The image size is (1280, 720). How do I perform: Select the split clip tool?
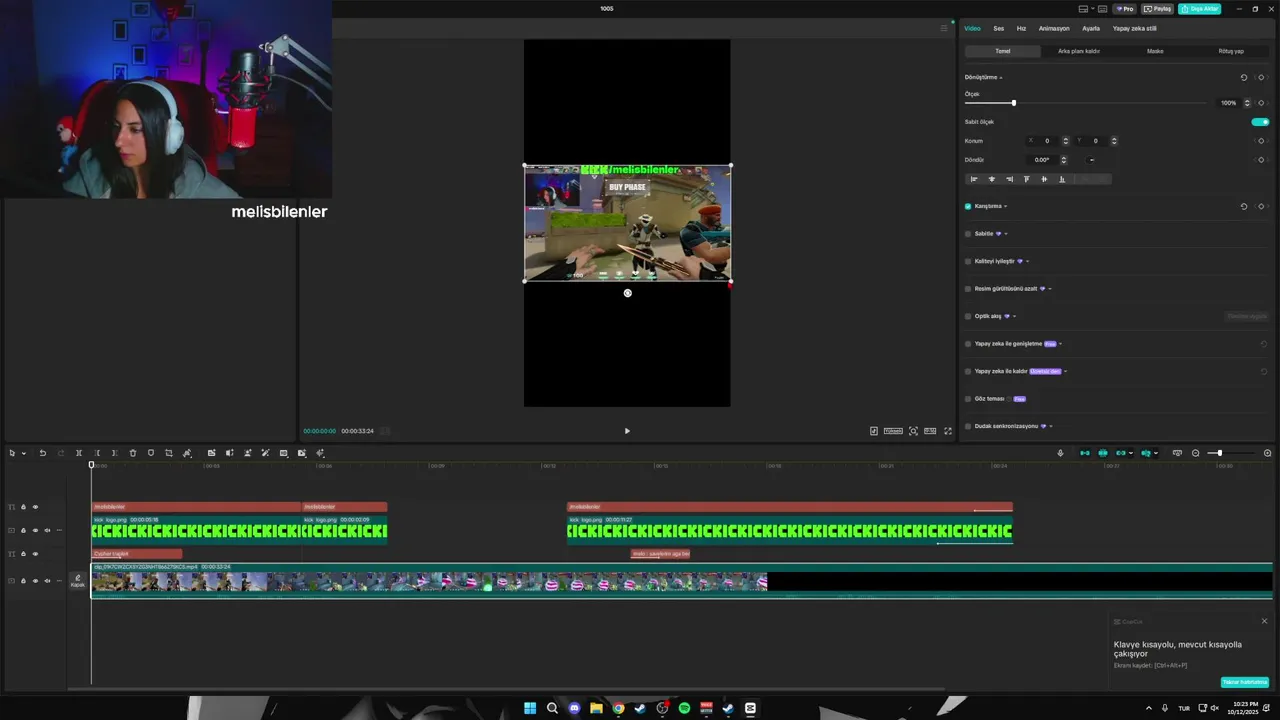(x=79, y=453)
